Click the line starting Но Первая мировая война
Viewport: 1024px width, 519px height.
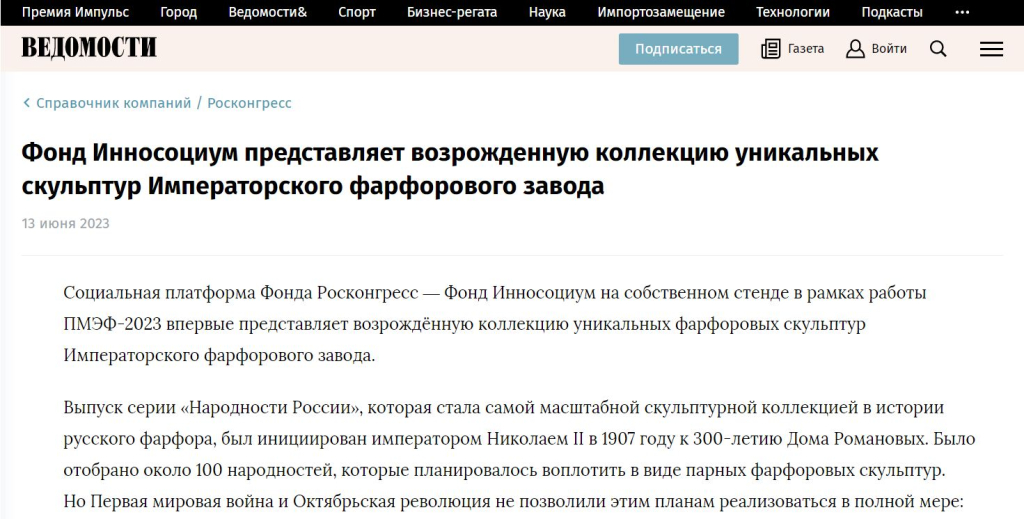pos(513,502)
